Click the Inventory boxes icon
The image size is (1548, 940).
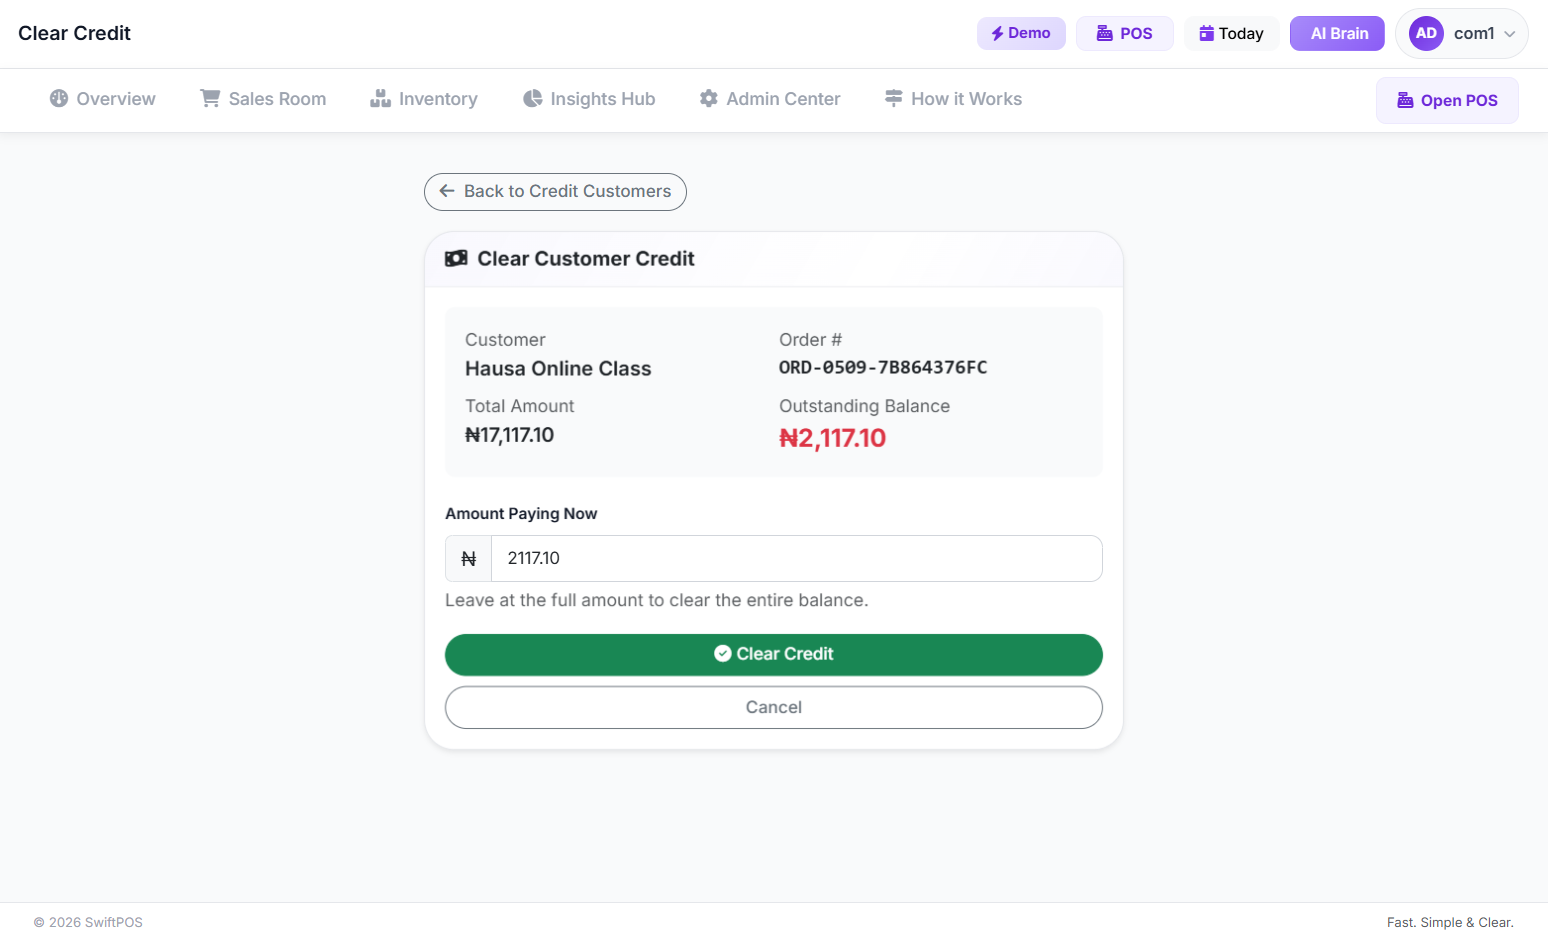380,98
